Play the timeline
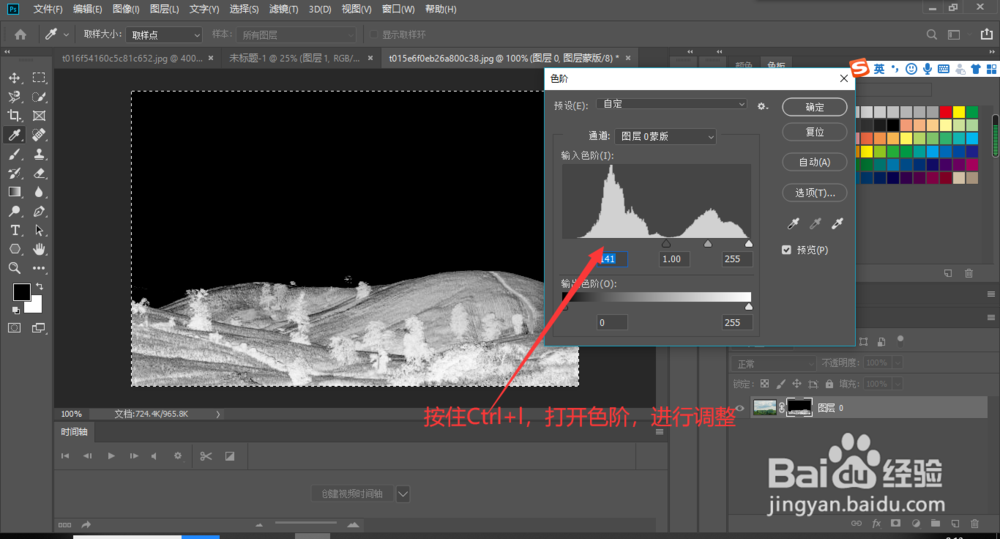Viewport: 1000px width, 539px height. 111,456
